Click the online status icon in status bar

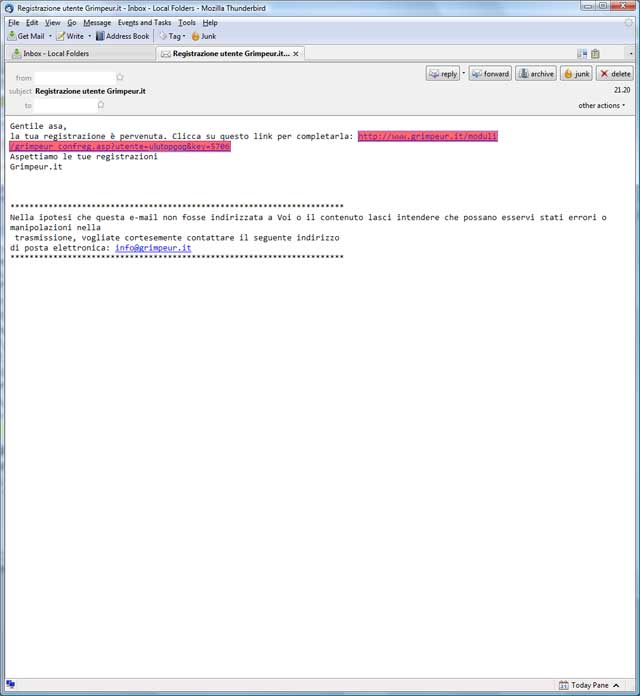pyautogui.click(x=11, y=684)
